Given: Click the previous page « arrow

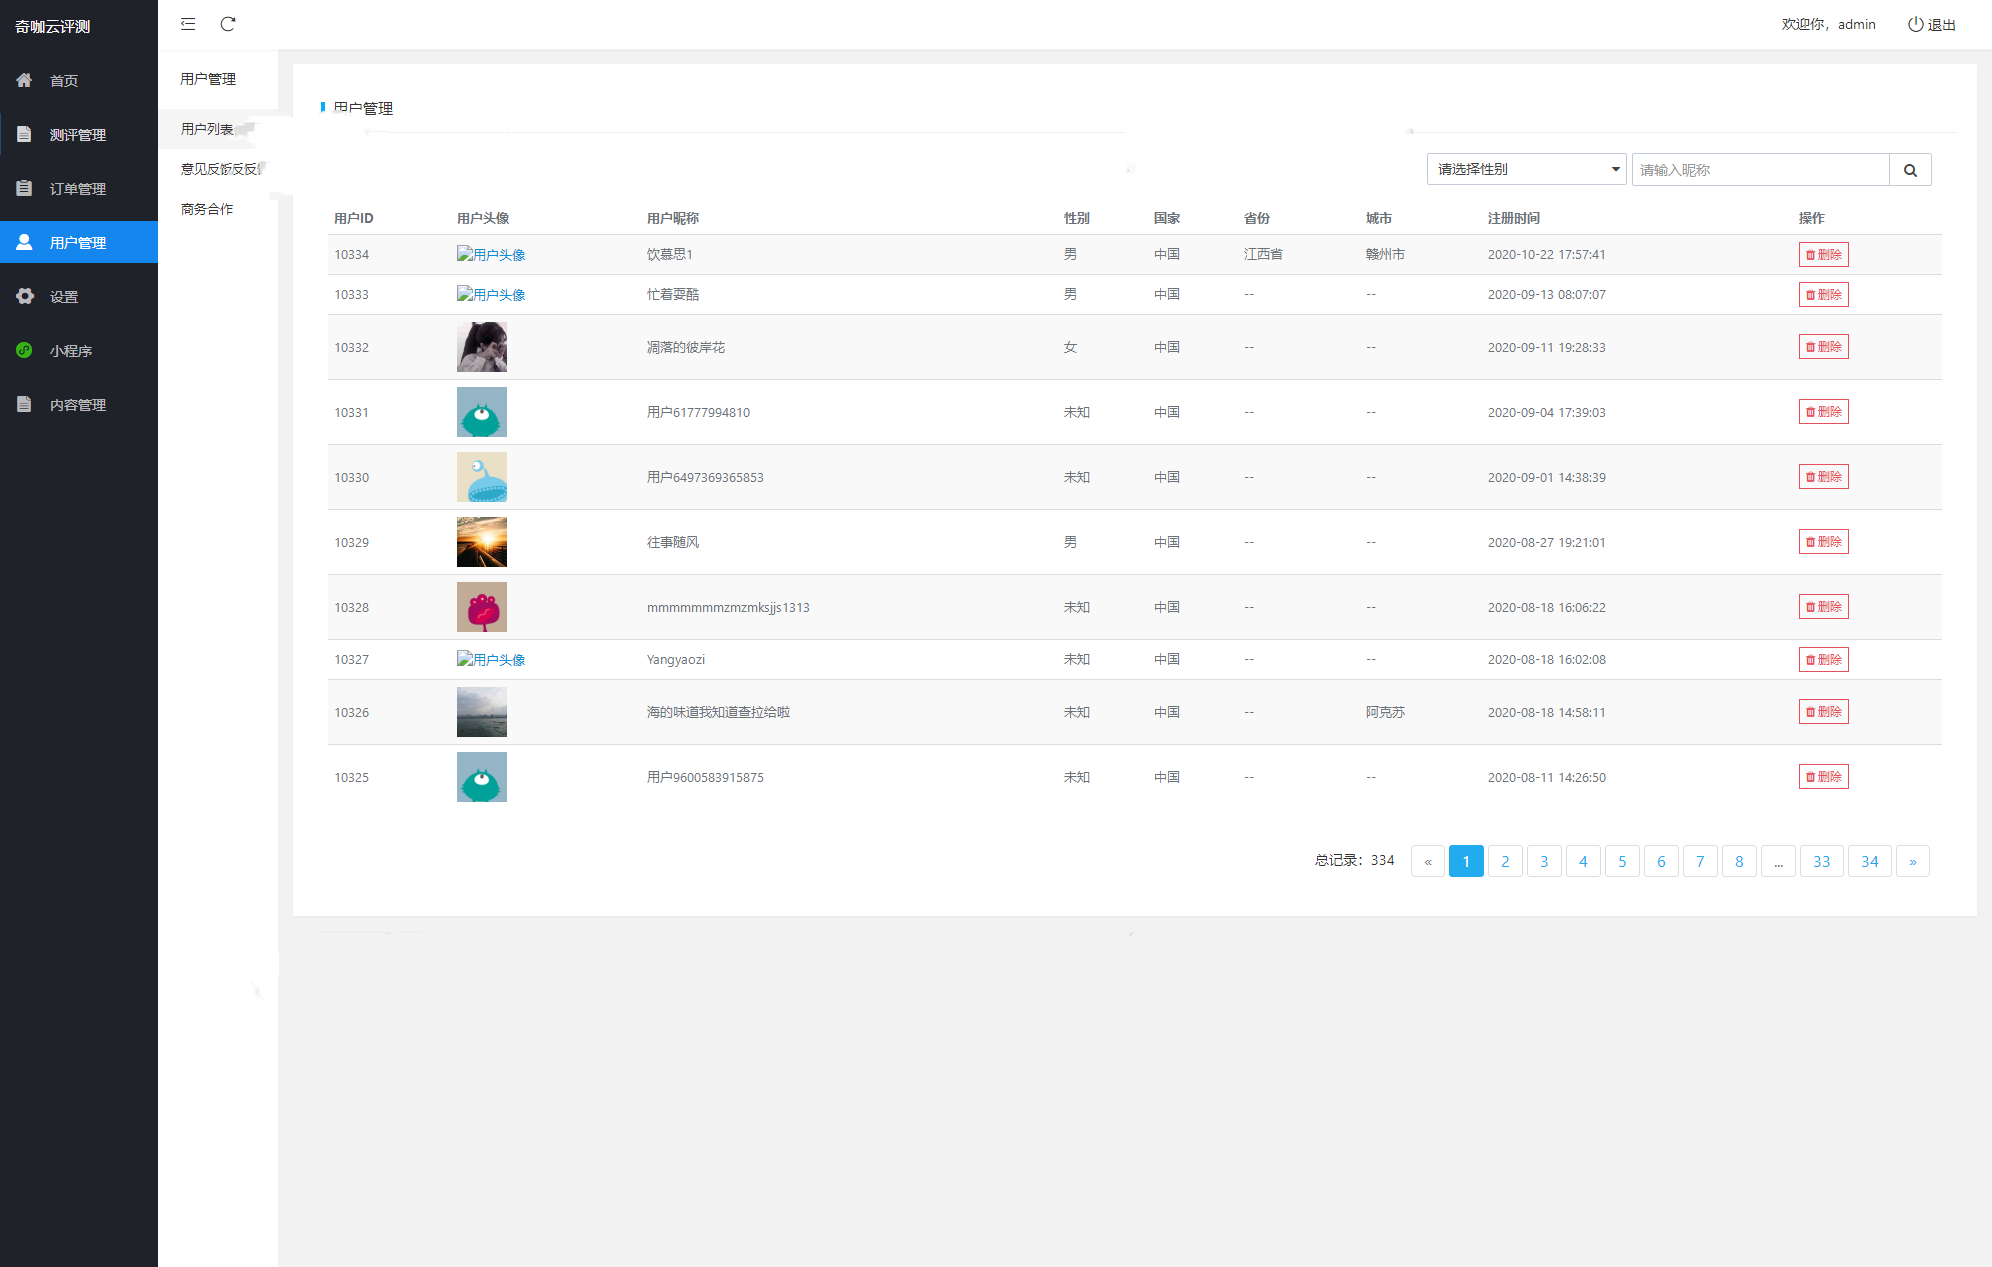Looking at the screenshot, I should tap(1427, 861).
